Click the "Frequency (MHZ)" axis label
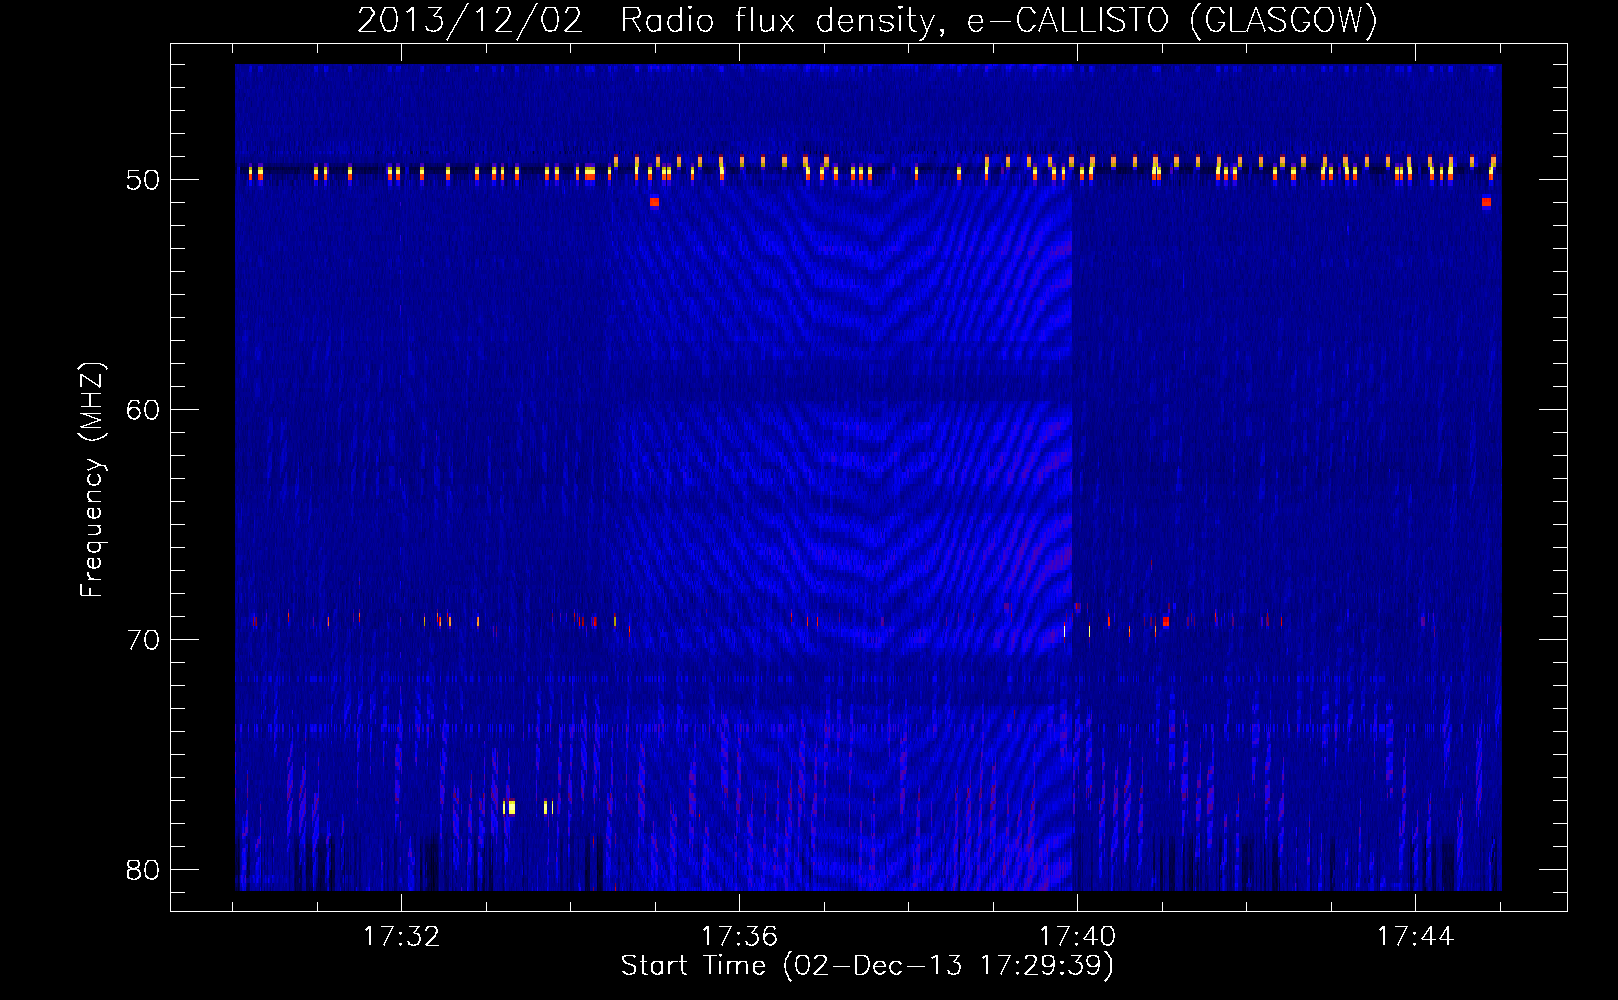The height and width of the screenshot is (1000, 1618). point(92,480)
